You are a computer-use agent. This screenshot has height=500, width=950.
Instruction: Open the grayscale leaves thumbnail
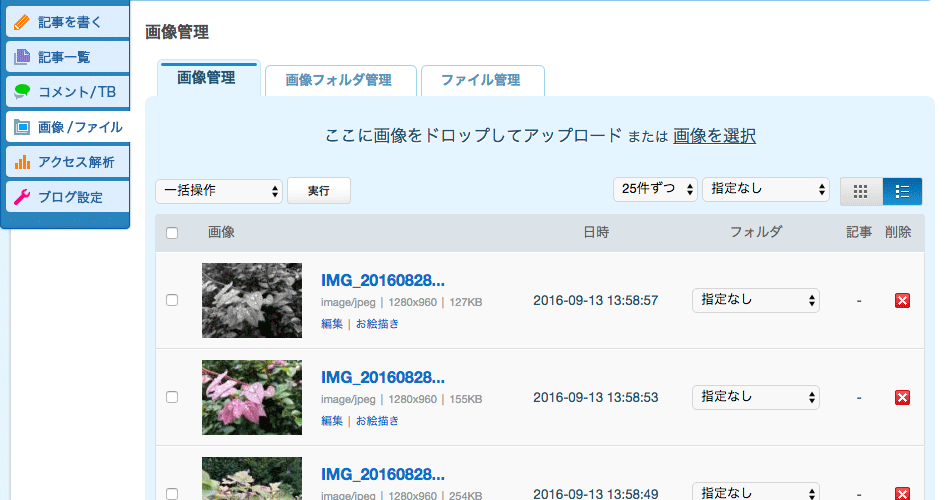pyautogui.click(x=252, y=300)
